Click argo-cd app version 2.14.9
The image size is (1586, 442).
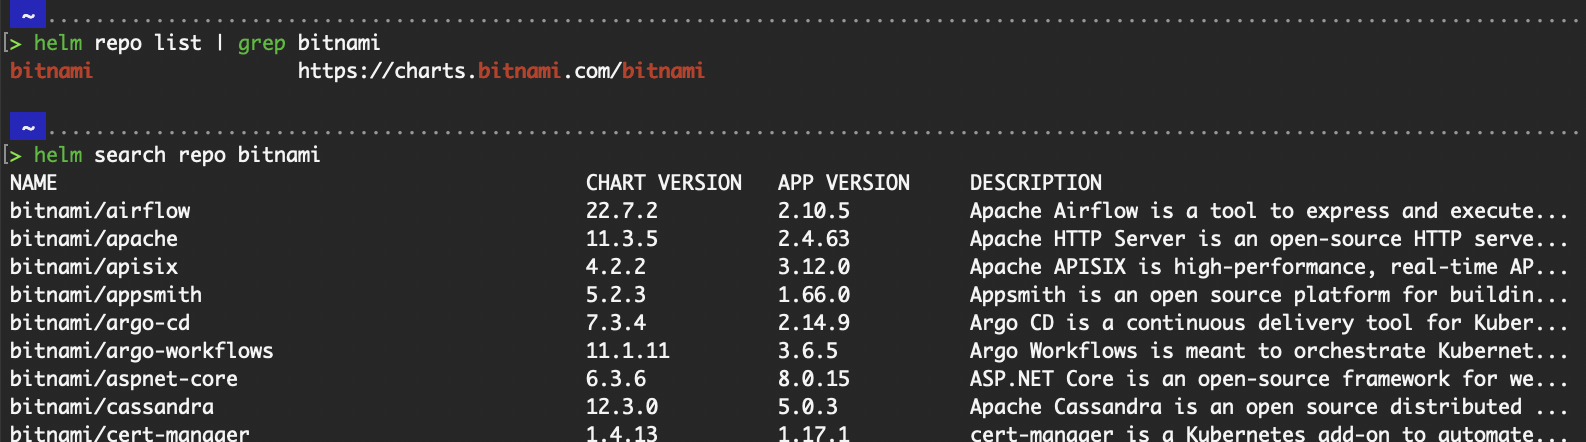[x=814, y=323]
